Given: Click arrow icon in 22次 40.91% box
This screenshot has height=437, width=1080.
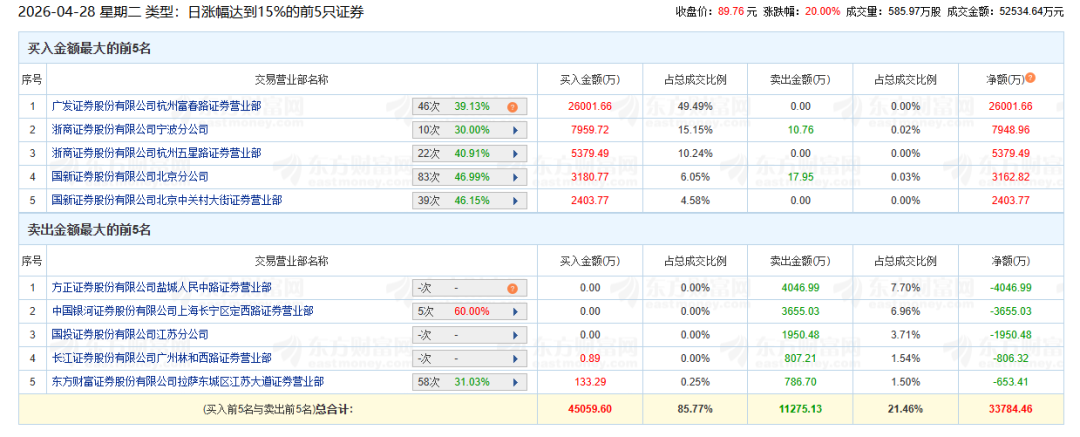Looking at the screenshot, I should (515, 153).
